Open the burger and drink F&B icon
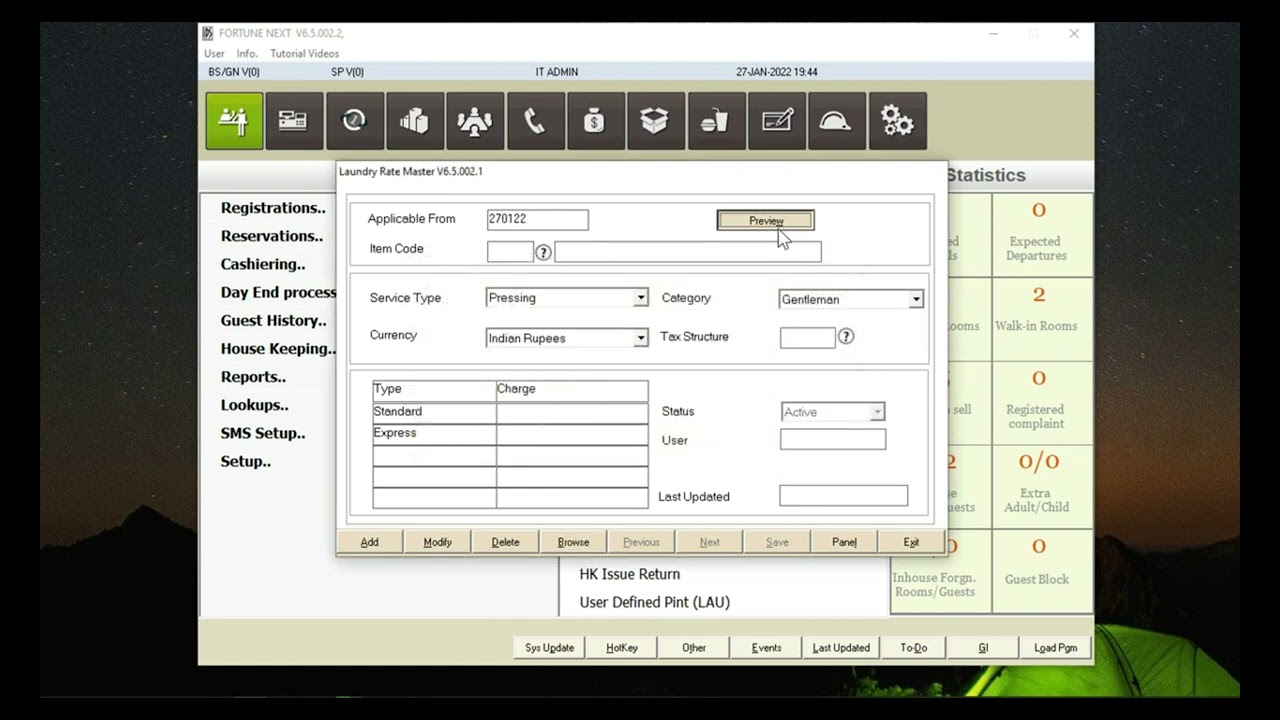The width and height of the screenshot is (1280, 720). (x=716, y=121)
